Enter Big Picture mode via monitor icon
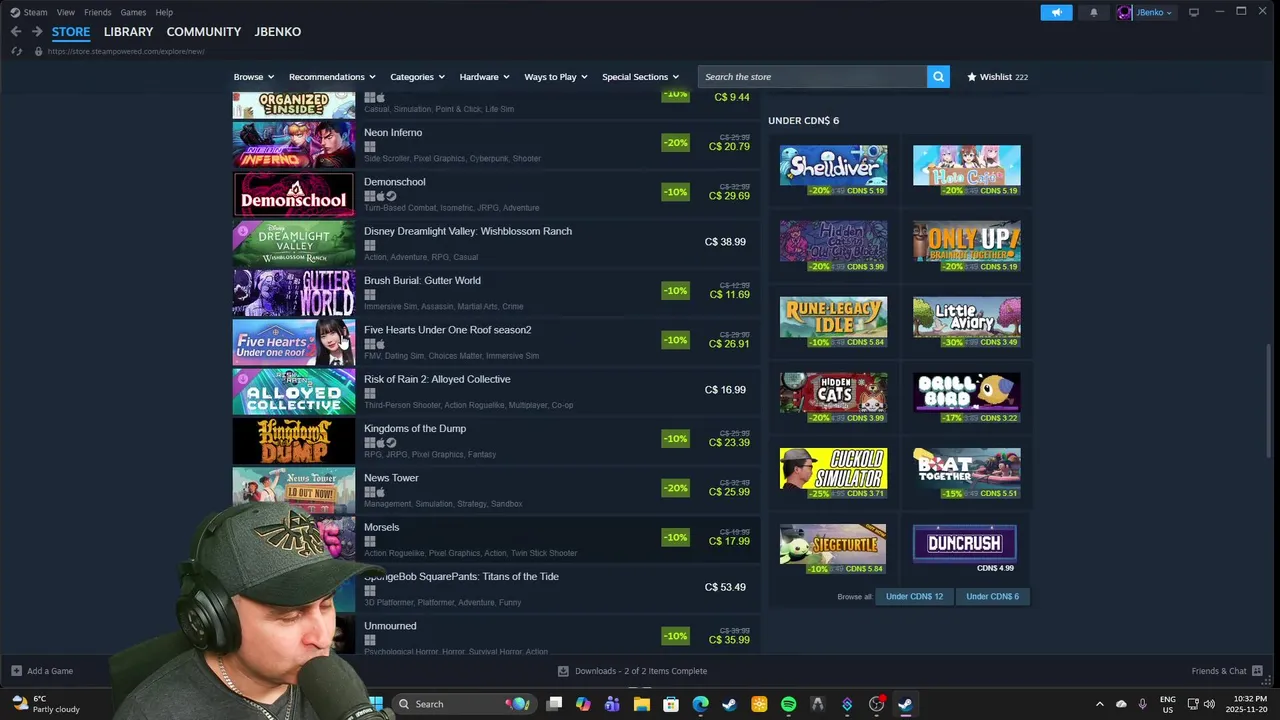Viewport: 1280px width, 720px height. [x=1194, y=12]
